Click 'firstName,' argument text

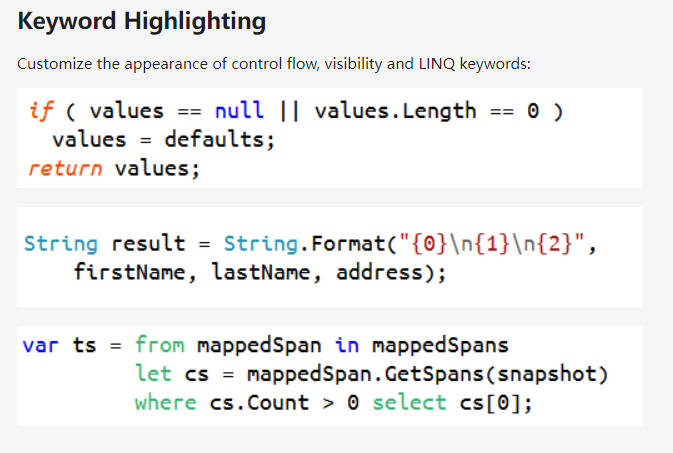(135, 272)
